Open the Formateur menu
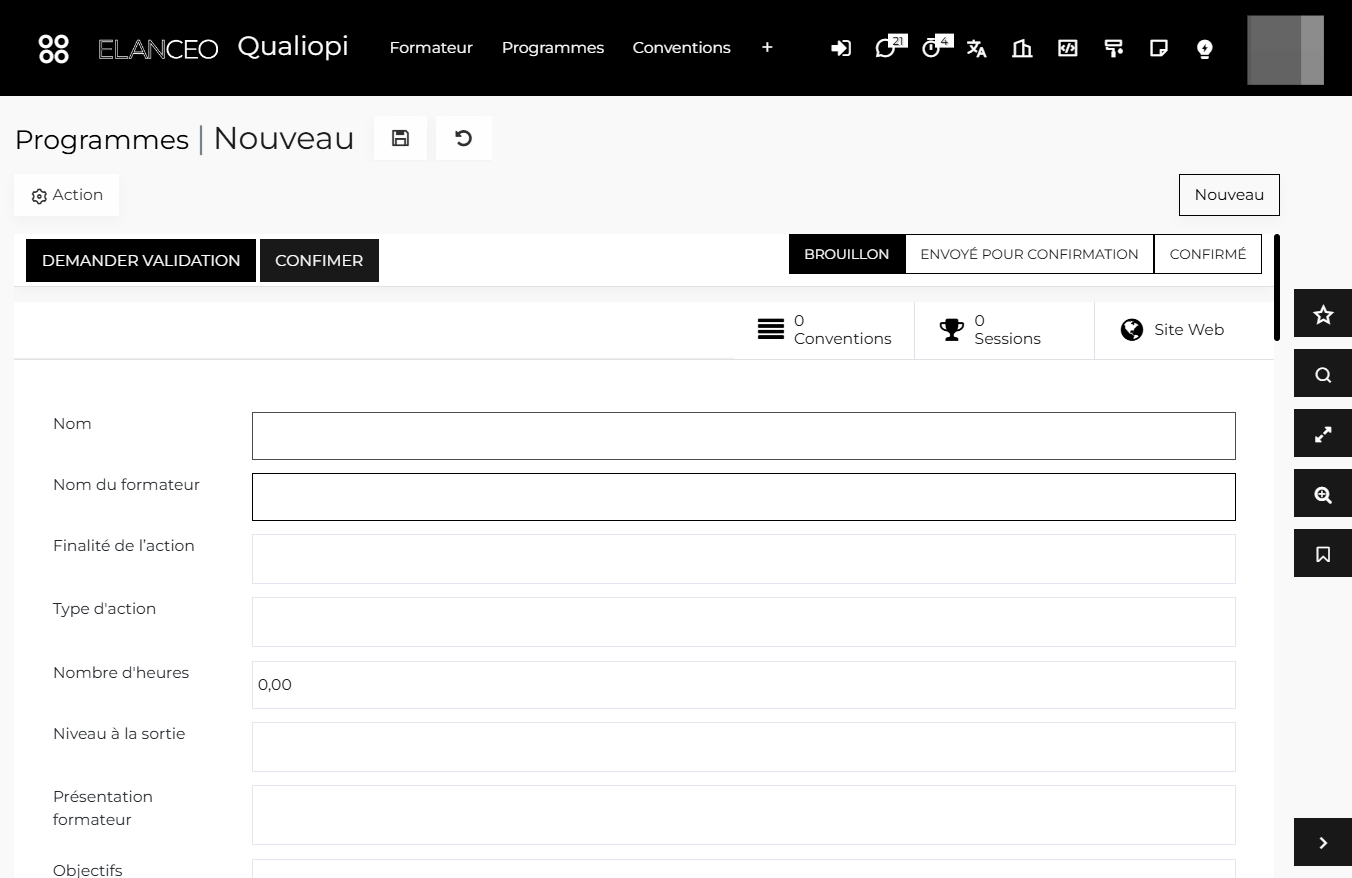1352x878 pixels. (x=431, y=47)
